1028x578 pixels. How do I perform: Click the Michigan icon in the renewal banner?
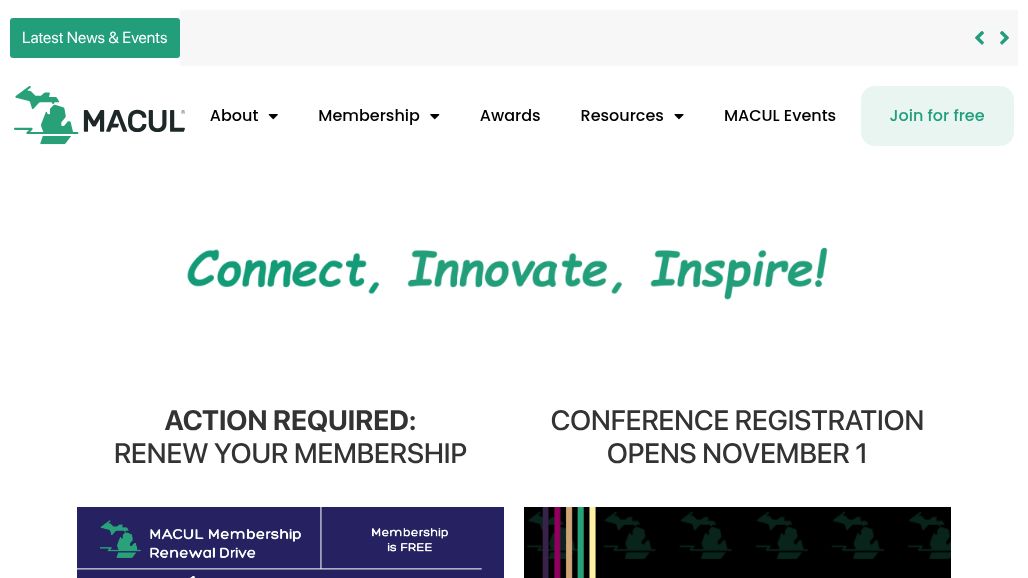point(119,540)
